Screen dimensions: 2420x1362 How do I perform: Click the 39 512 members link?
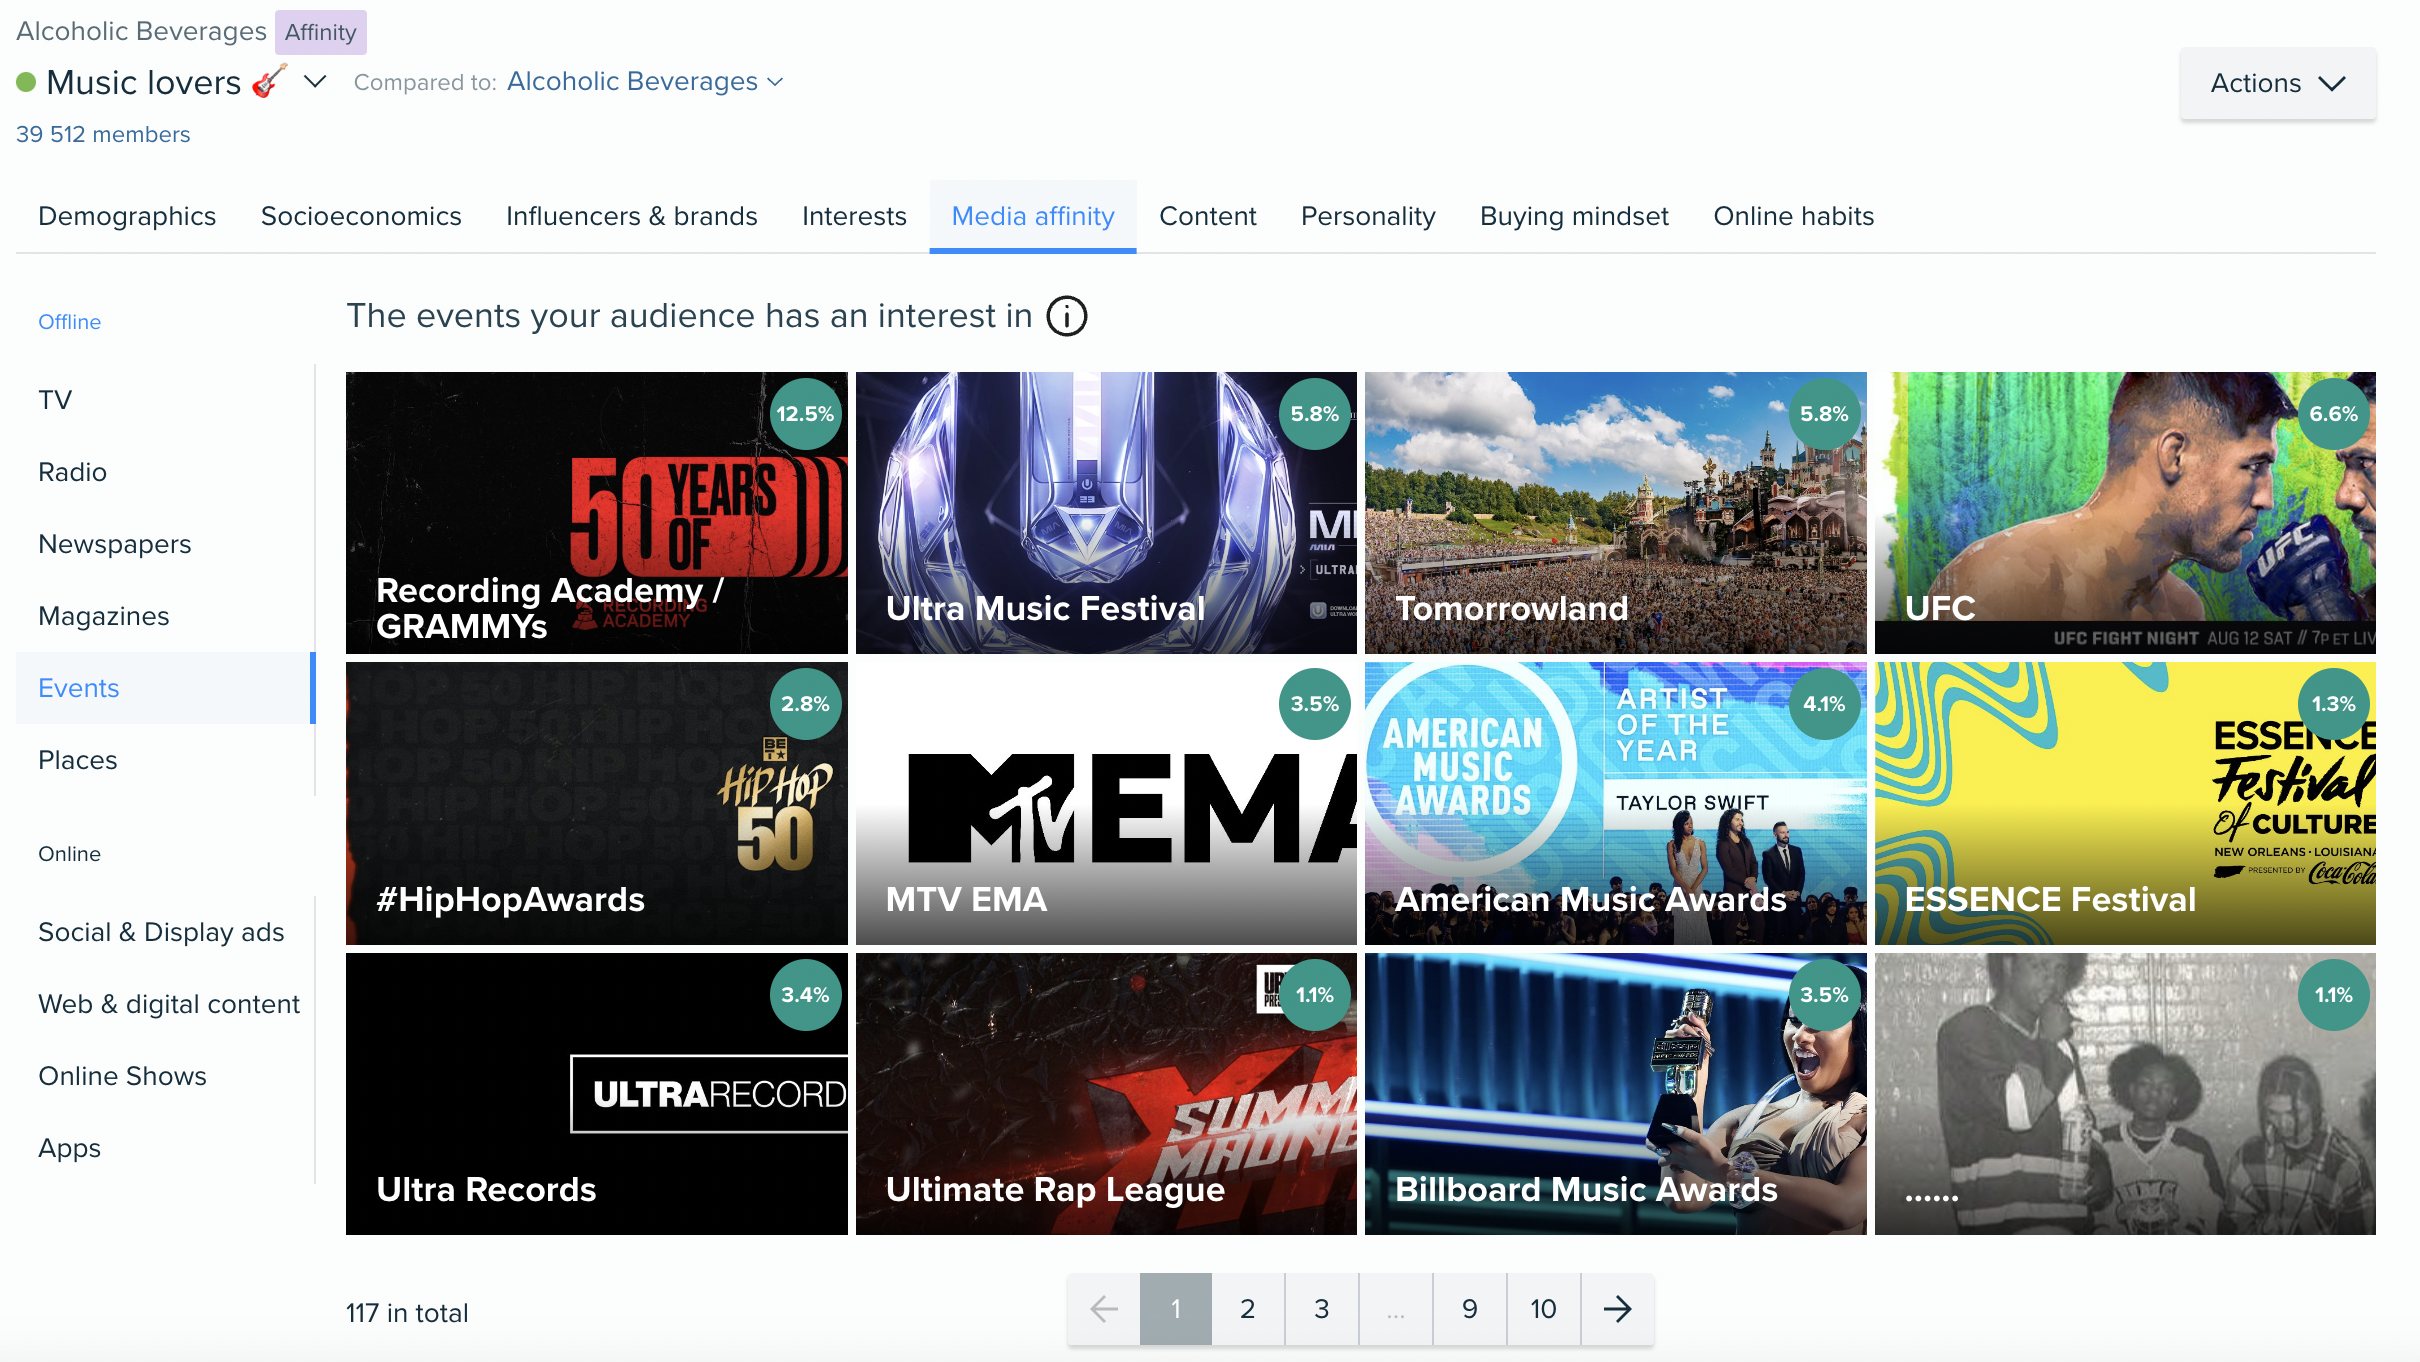click(103, 134)
